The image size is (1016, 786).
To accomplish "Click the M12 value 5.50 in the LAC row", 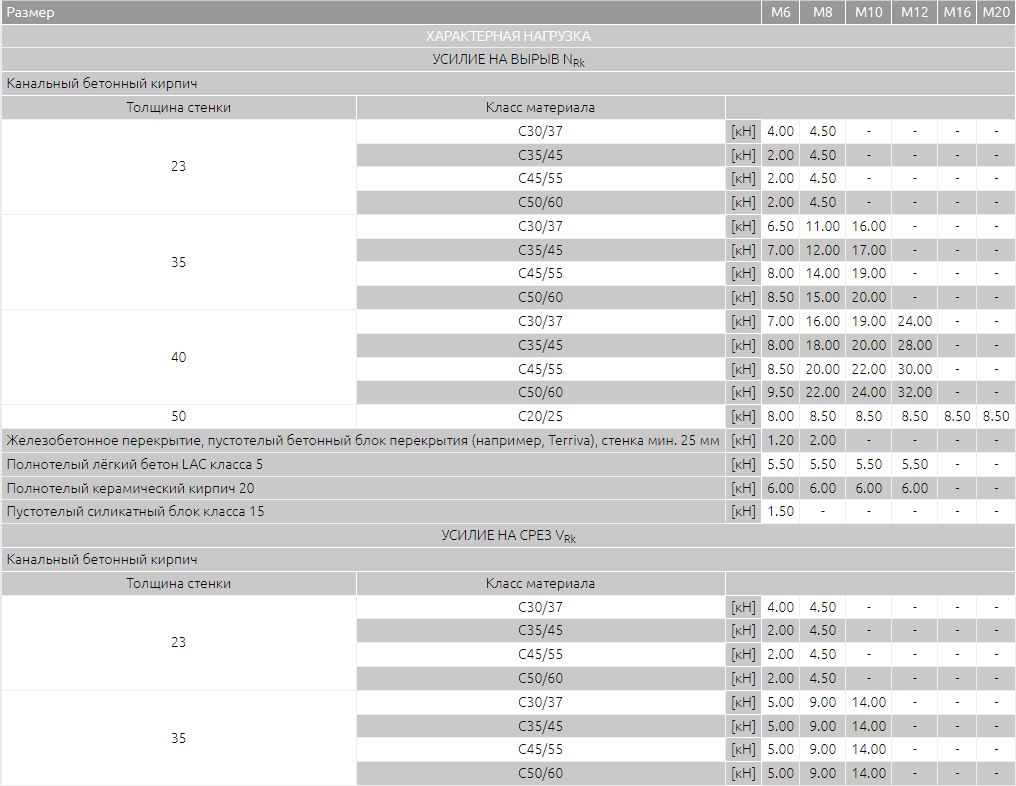I will pyautogui.click(x=914, y=465).
